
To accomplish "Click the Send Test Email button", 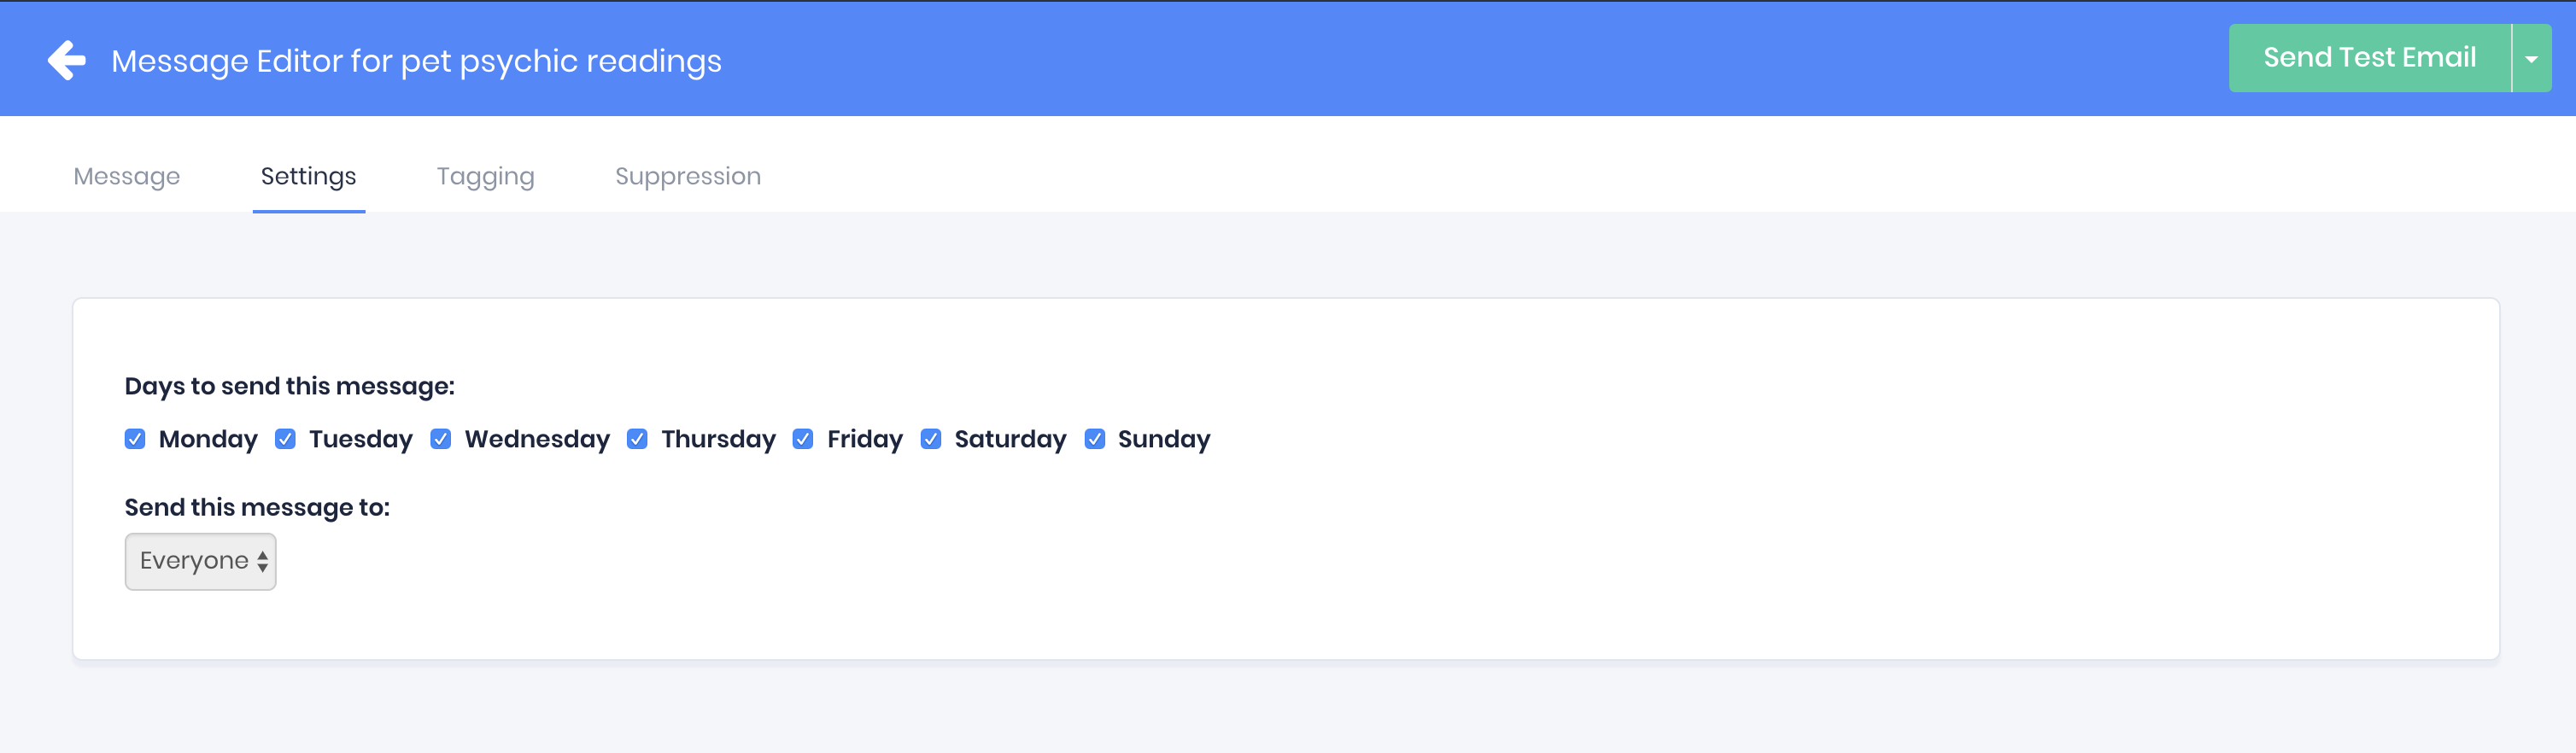I will pyautogui.click(x=2369, y=58).
